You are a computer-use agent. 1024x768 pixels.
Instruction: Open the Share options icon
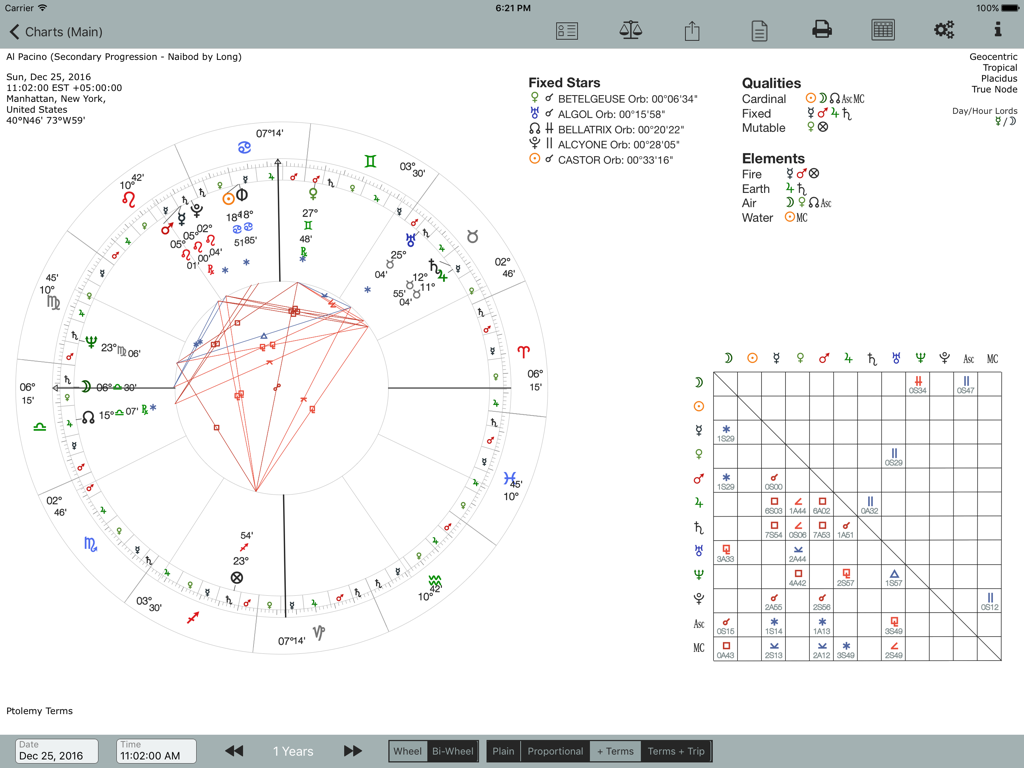pos(692,30)
